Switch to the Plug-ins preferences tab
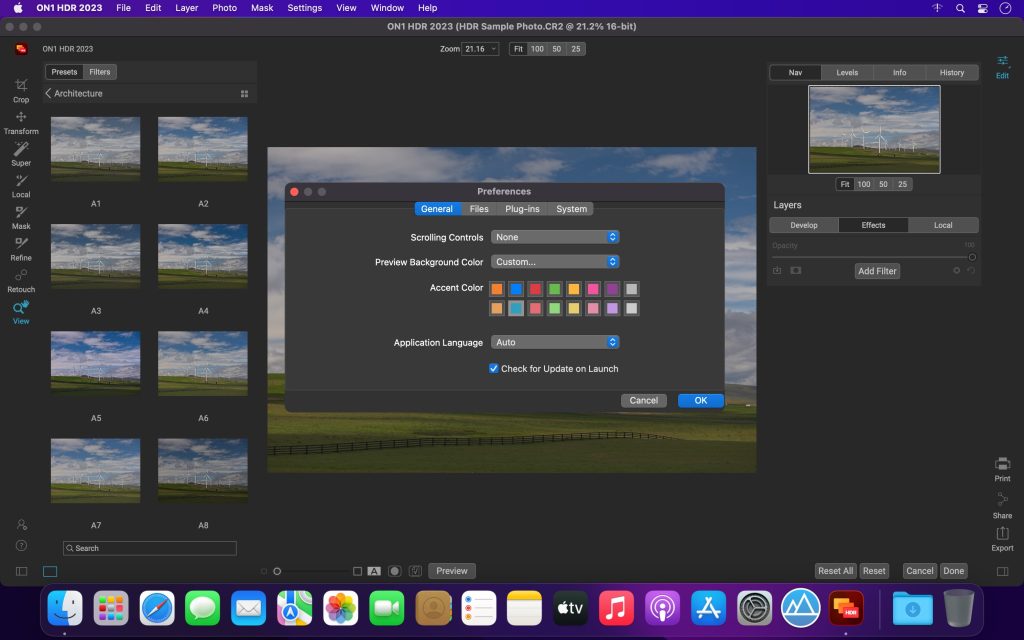 (x=522, y=209)
